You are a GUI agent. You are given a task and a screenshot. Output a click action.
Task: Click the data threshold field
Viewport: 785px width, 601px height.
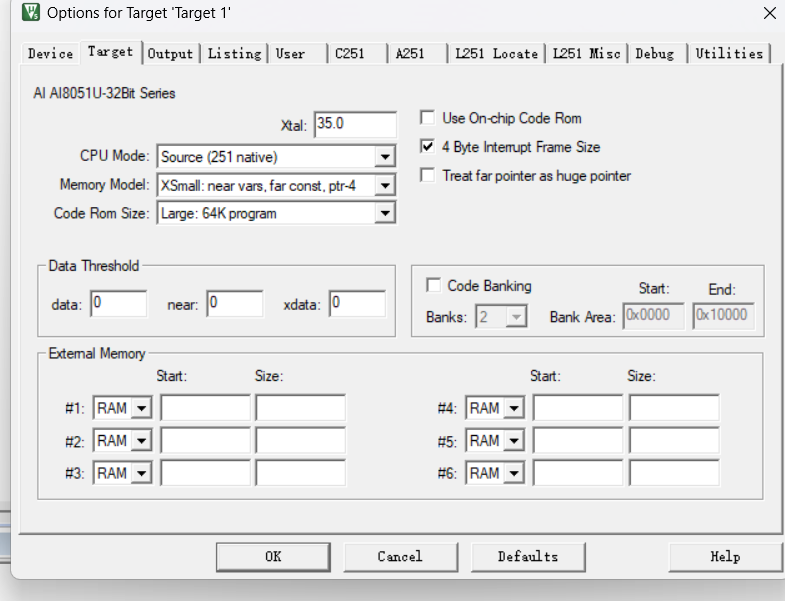(x=119, y=304)
